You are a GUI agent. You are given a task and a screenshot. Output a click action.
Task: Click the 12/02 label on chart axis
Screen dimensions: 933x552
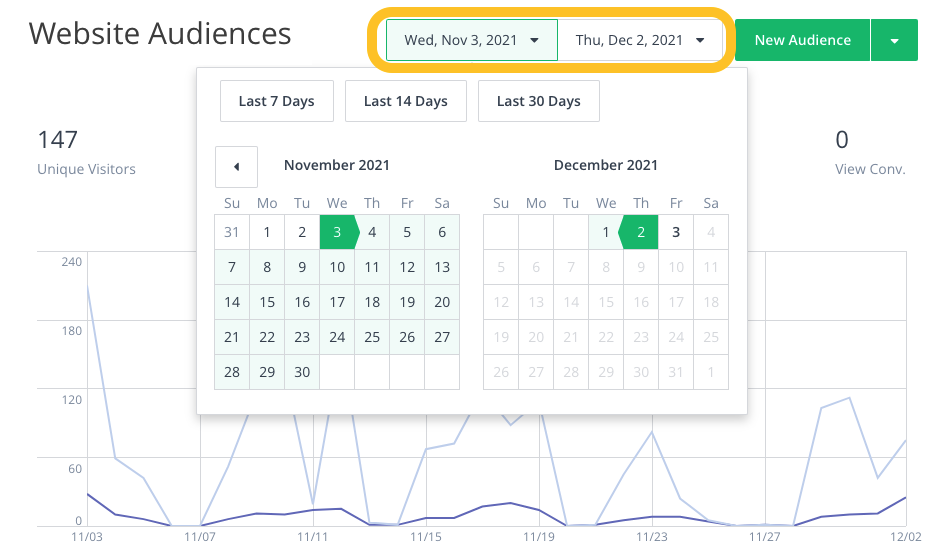(x=906, y=537)
